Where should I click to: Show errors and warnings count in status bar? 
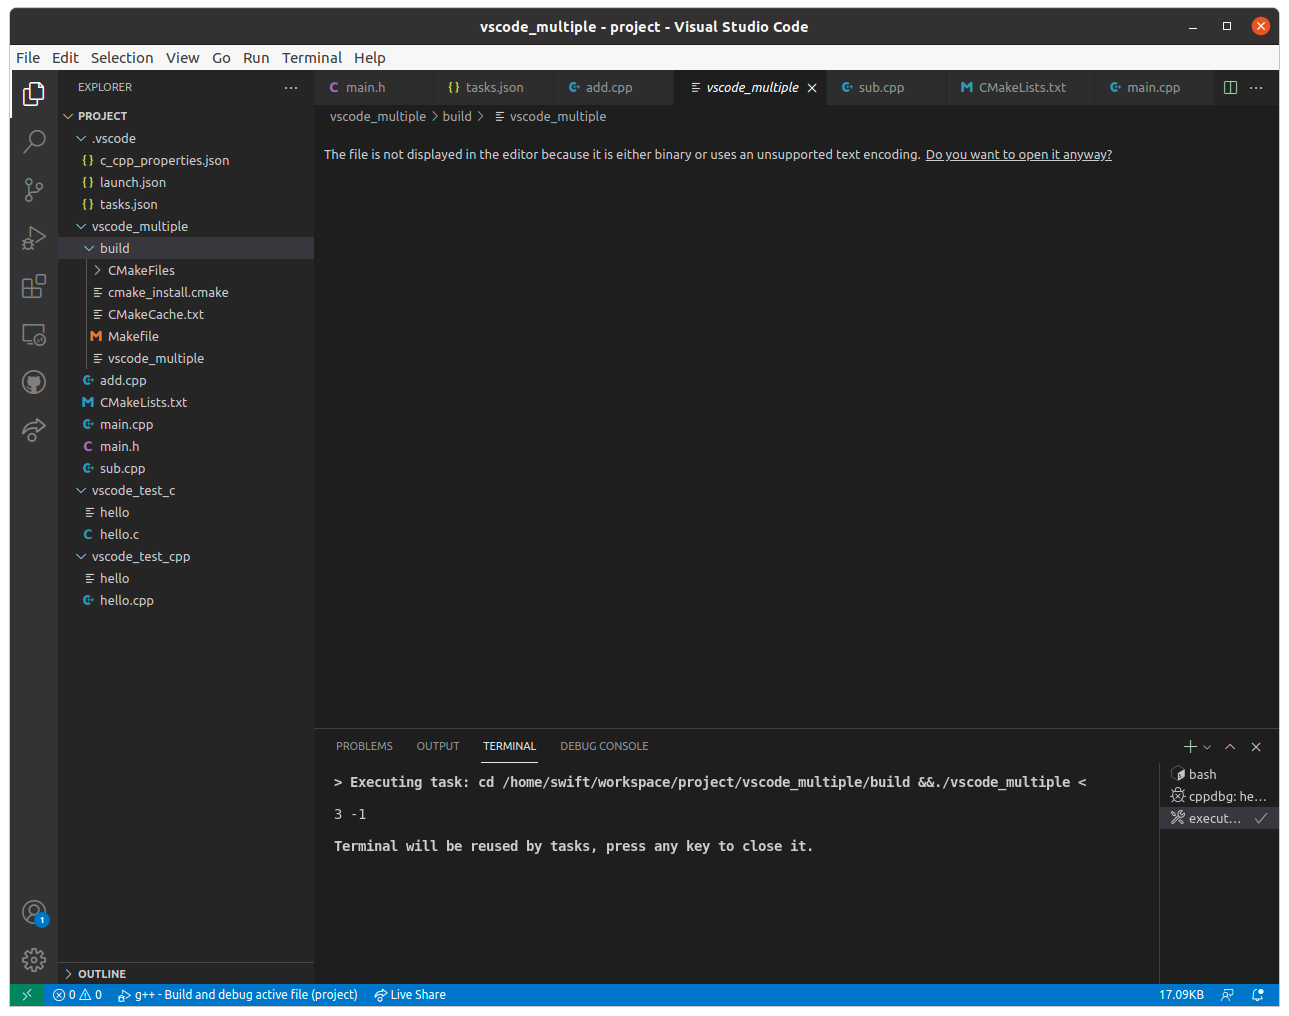78,995
